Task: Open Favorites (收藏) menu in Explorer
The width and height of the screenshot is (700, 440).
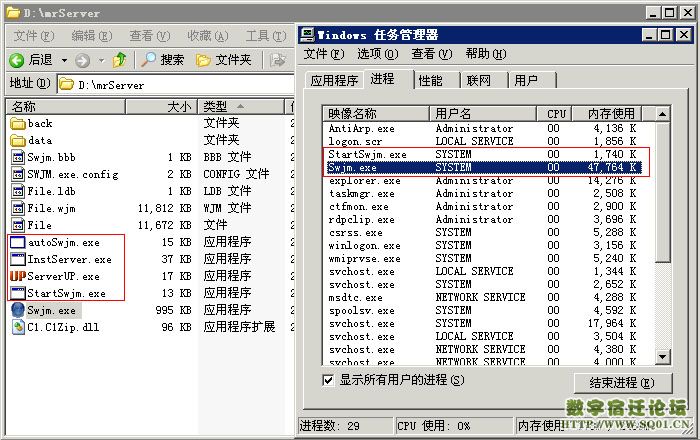Action: [208, 36]
